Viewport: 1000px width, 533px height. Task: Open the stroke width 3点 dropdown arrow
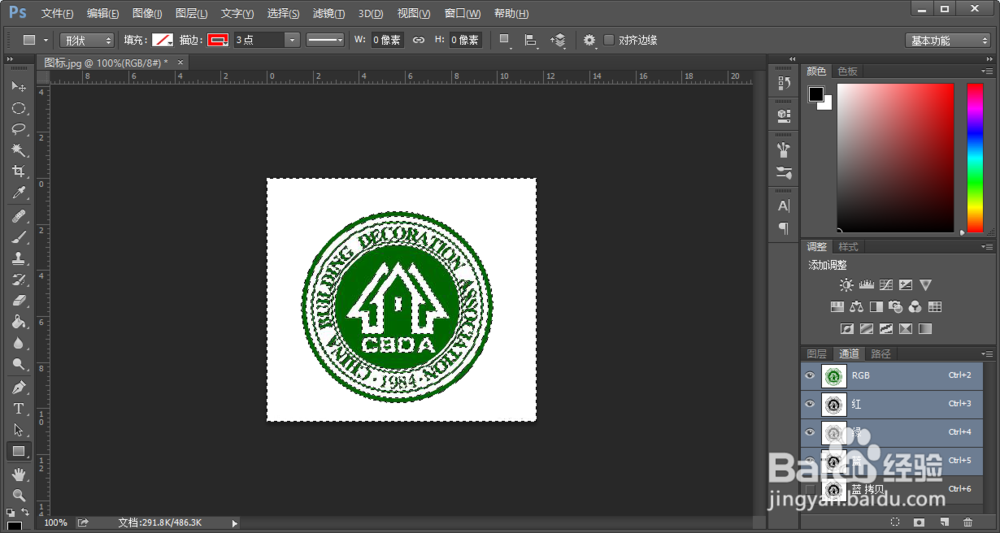[x=292, y=40]
